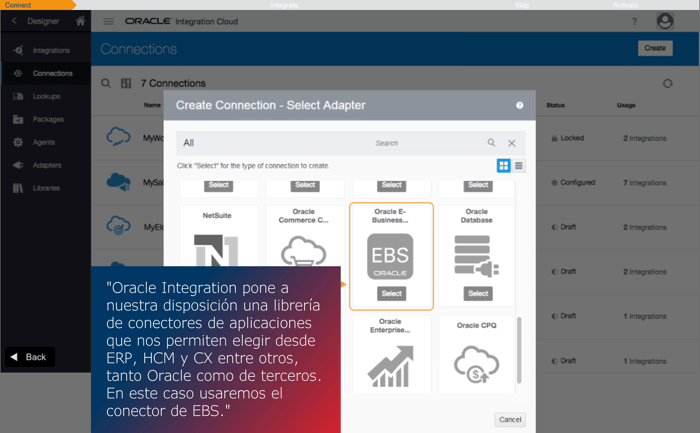
Task: Select Connections in the sidebar
Action: pyautogui.click(x=52, y=73)
